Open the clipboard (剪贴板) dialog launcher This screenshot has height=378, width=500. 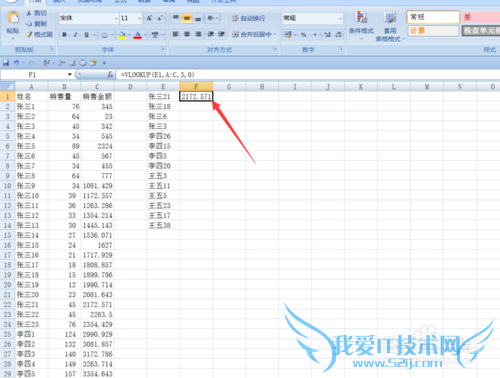[x=52, y=49]
